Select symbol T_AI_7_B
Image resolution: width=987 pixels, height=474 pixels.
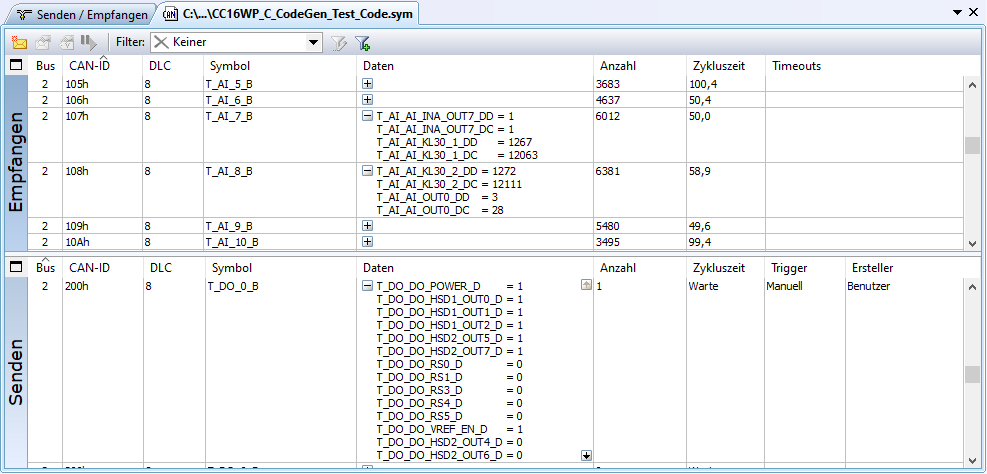229,116
